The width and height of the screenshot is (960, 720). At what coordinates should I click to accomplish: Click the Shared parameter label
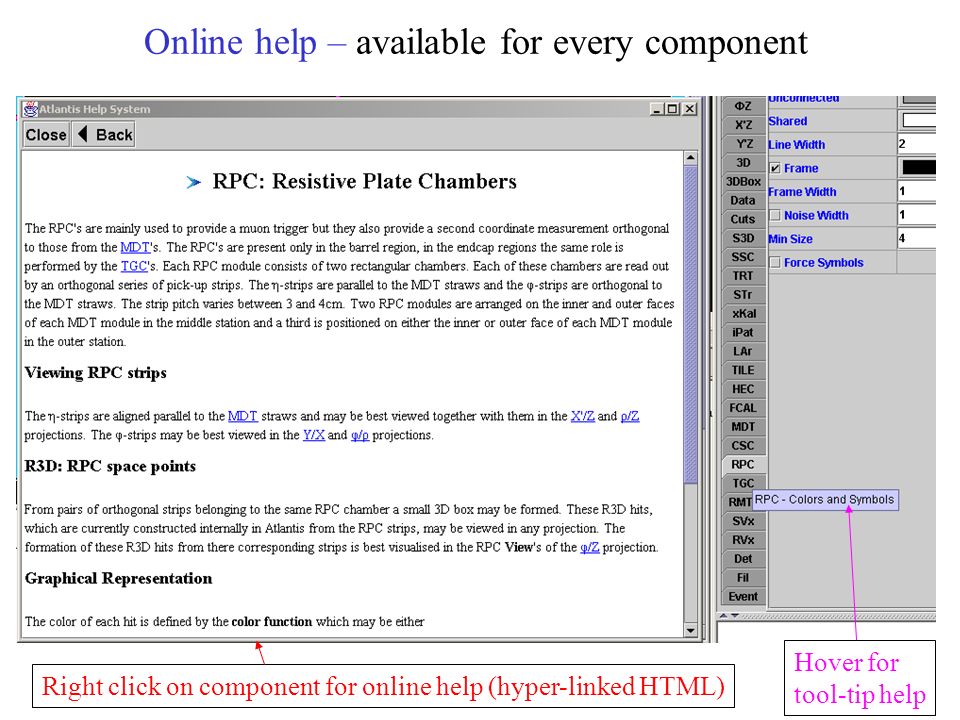(x=788, y=121)
